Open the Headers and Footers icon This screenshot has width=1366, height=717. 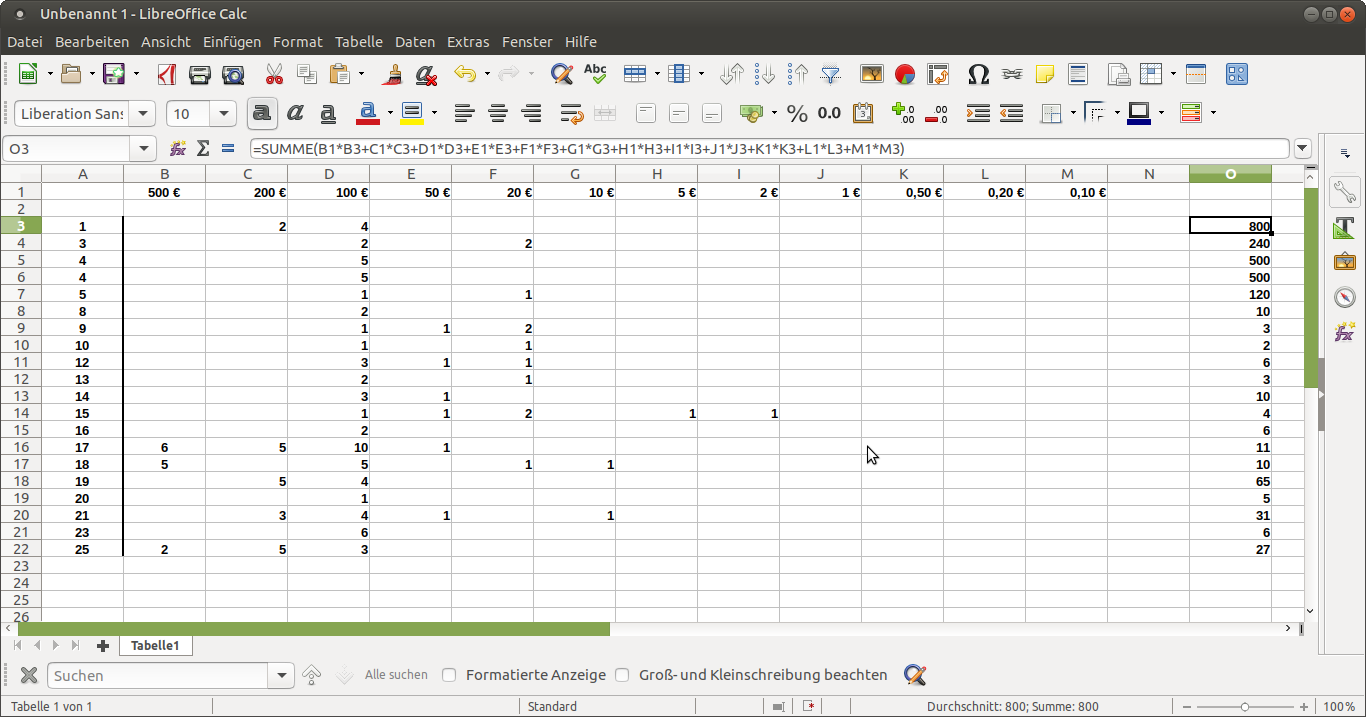click(x=1077, y=74)
